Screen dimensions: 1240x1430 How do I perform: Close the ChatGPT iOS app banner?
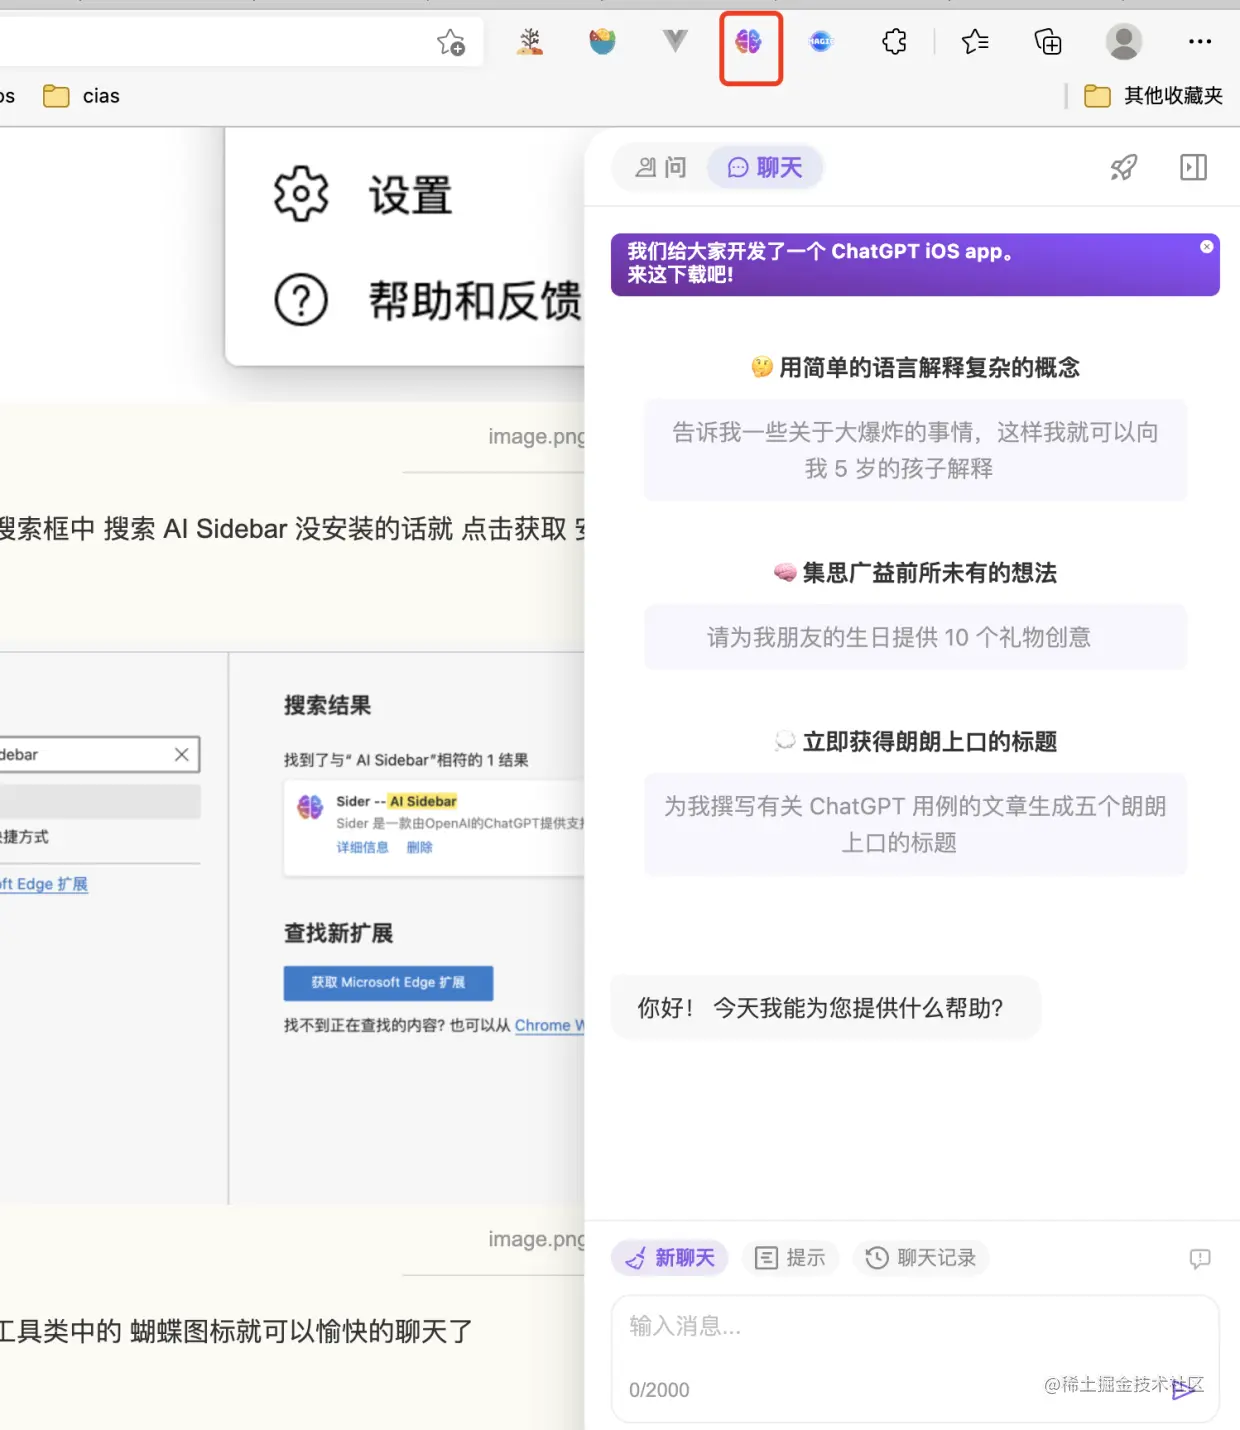point(1207,246)
